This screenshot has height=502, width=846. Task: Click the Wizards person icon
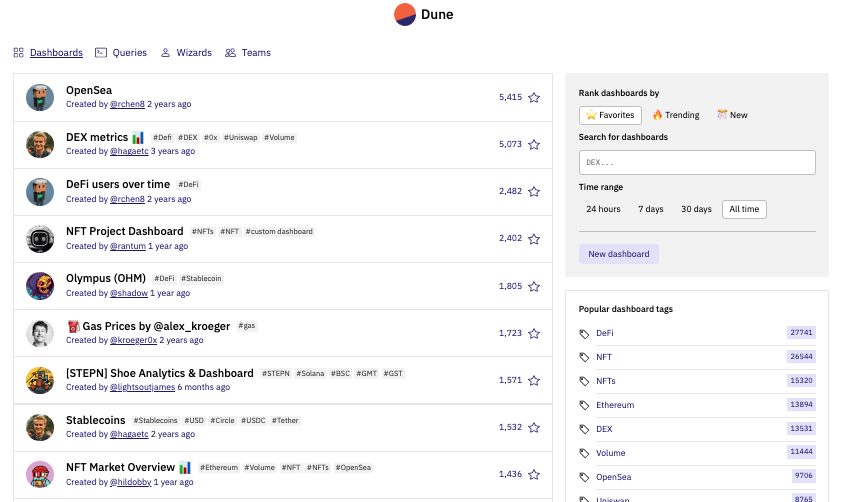point(165,52)
